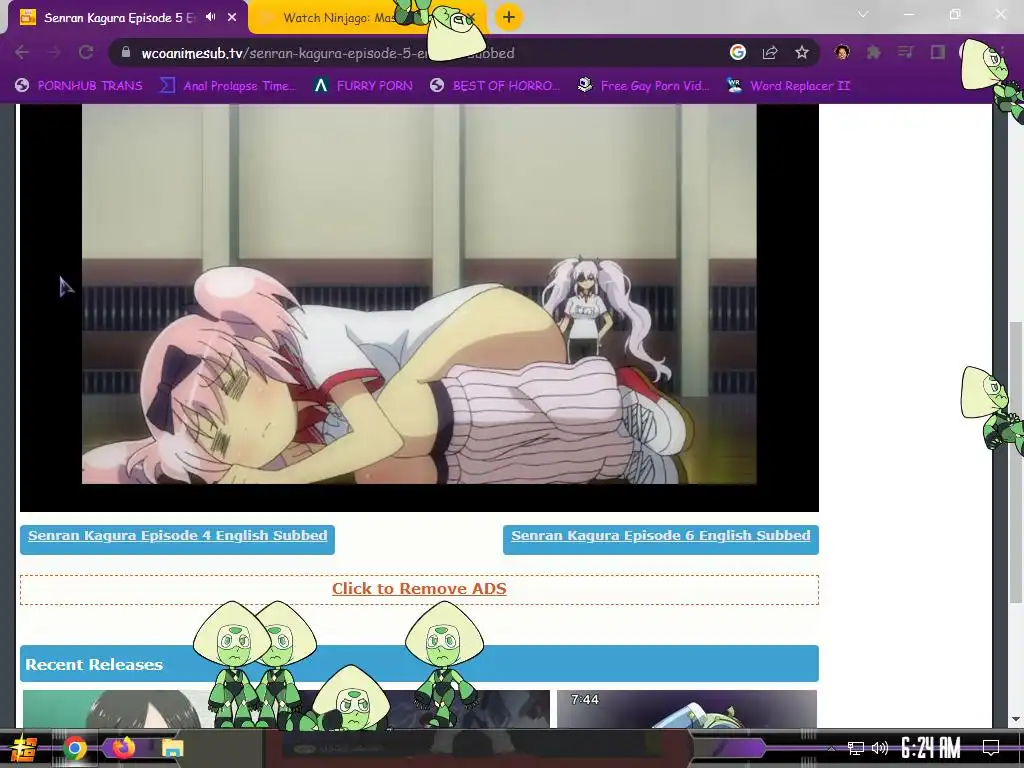Click the Click to Remove ADS link
Image resolution: width=1024 pixels, height=768 pixels.
click(x=419, y=589)
